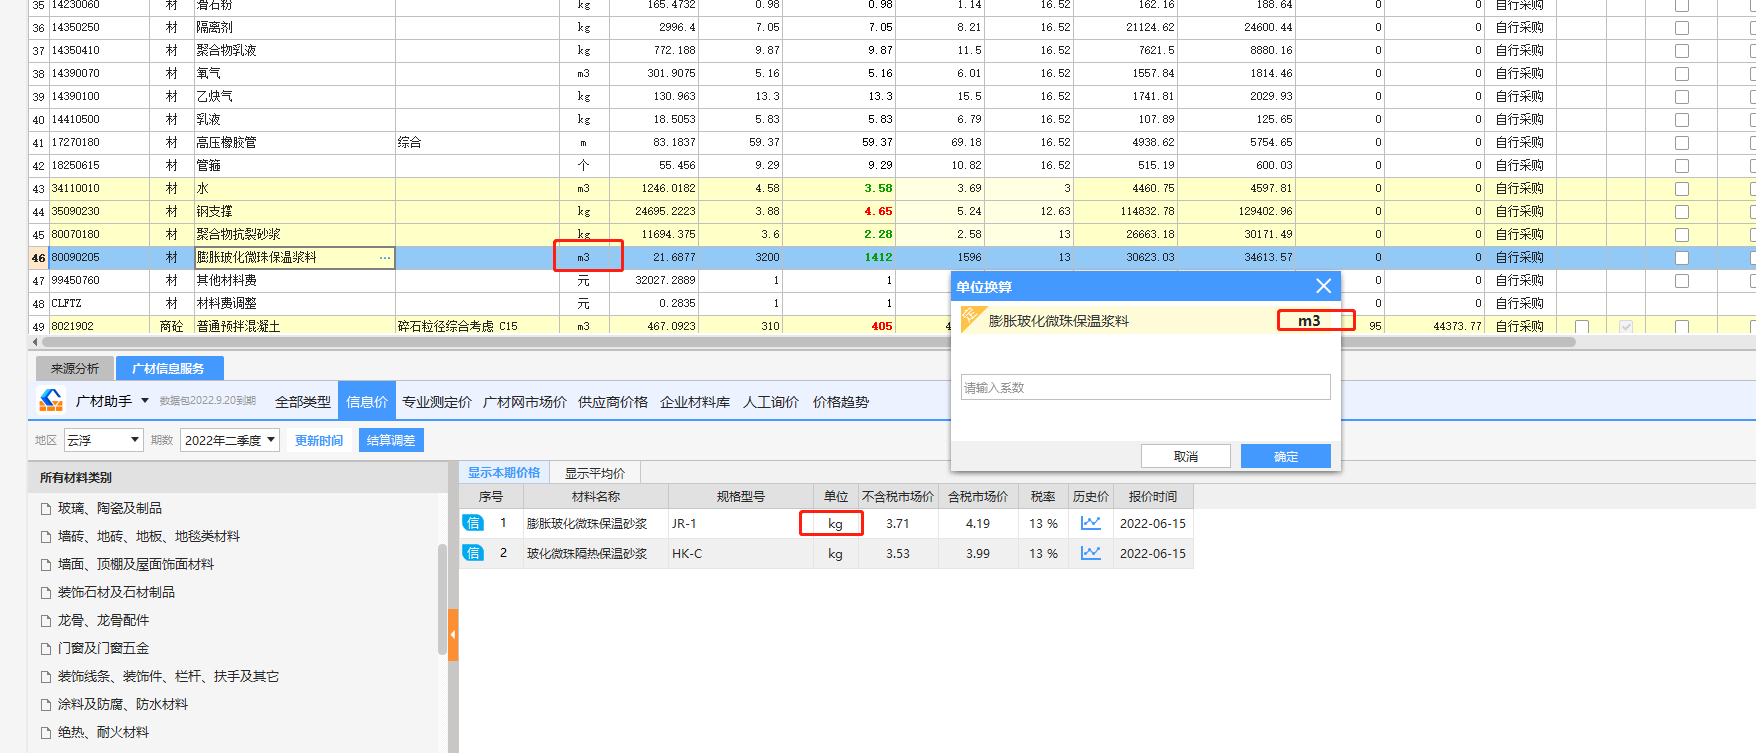Screen dimensions: 1756x753
Task: Click the 结算调差 button
Action: pos(391,440)
